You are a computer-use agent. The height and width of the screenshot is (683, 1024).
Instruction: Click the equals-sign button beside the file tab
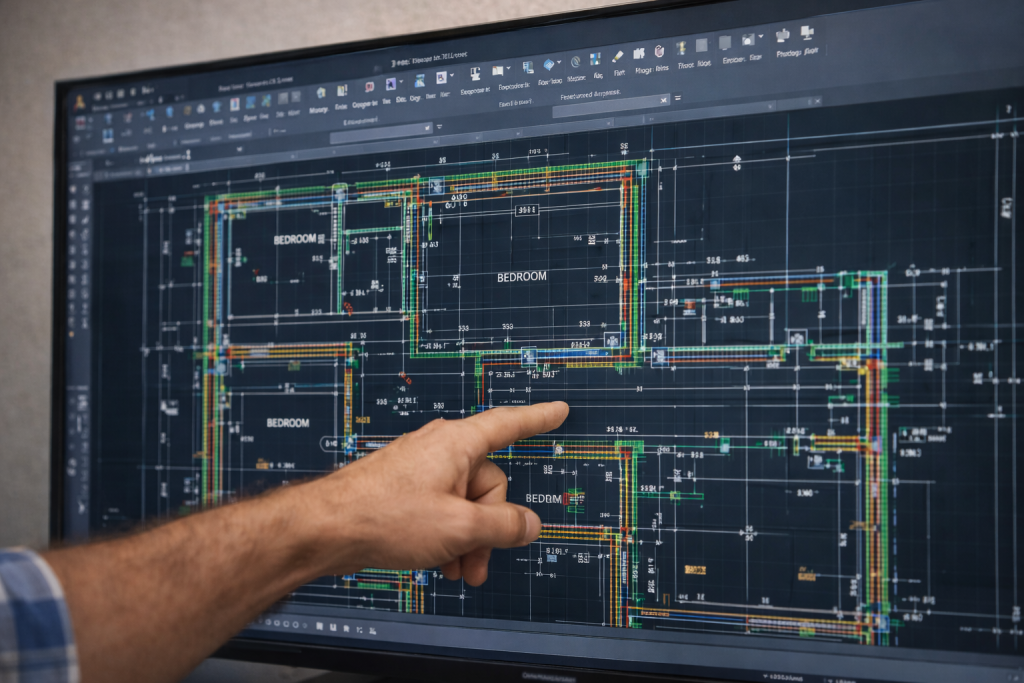pos(677,98)
